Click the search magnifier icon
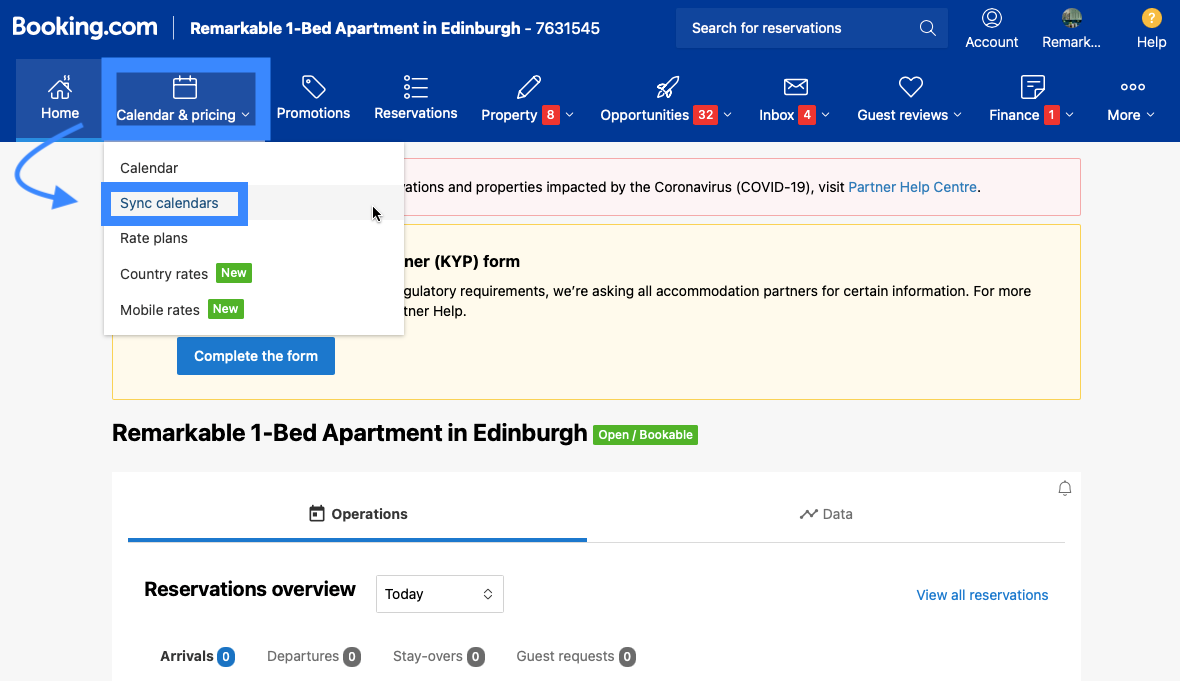1180x681 pixels. [x=927, y=28]
